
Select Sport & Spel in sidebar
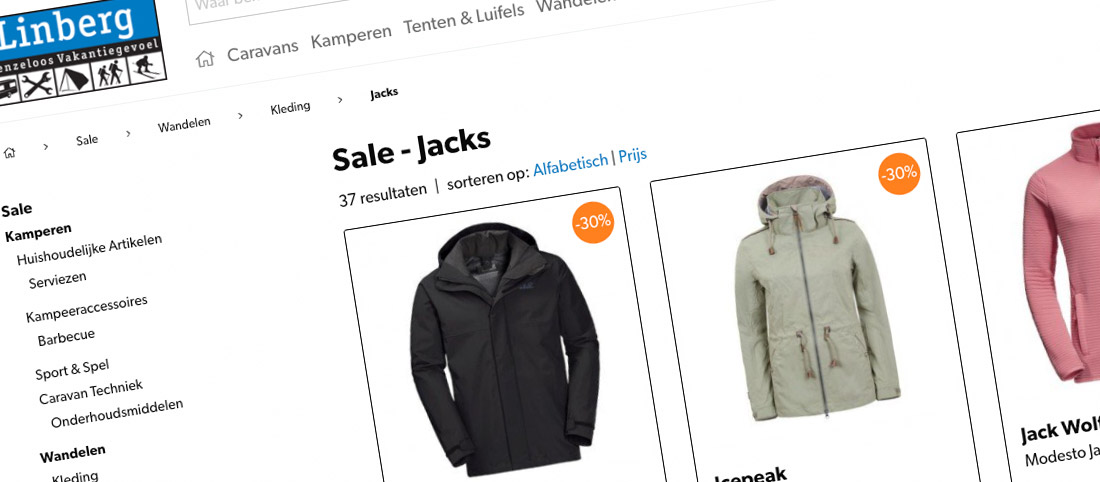72,369
